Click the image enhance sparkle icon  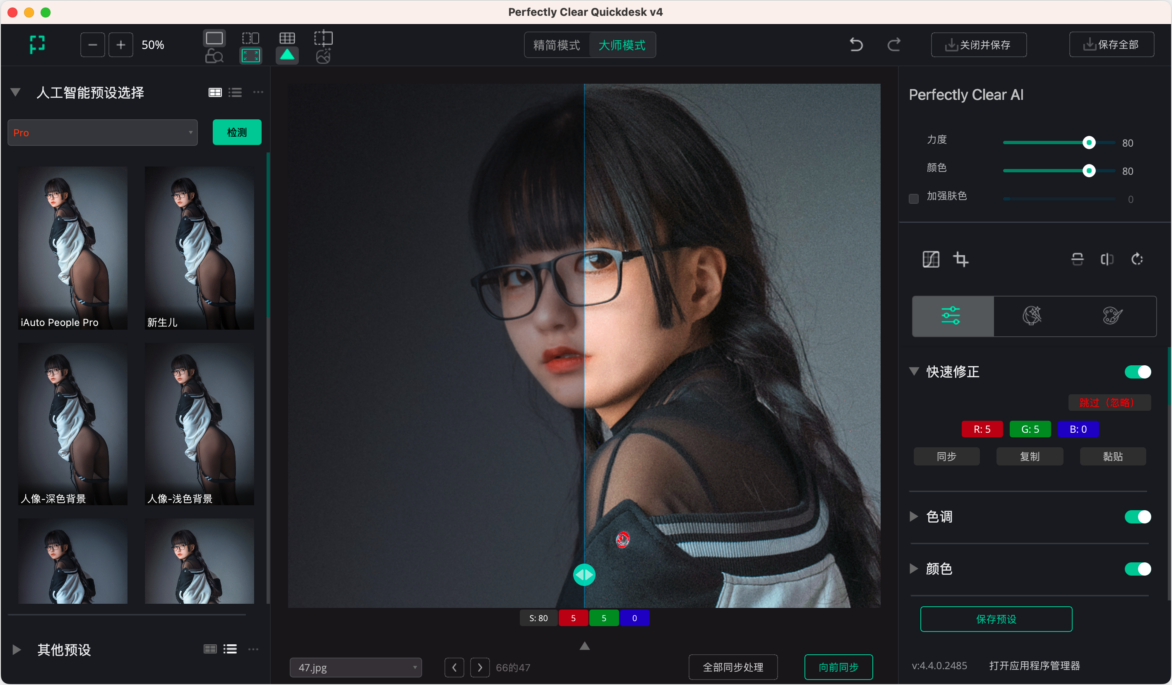[324, 56]
